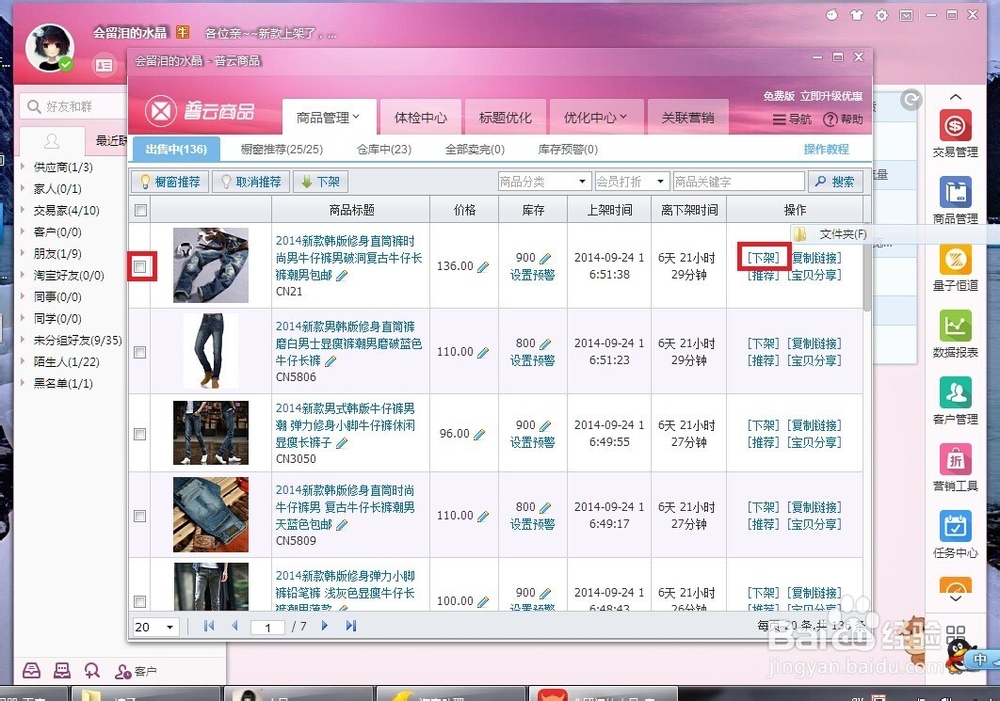The image size is (1000, 701).
Task: Expand 供应商(1/3) contact group
Action: pos(23,166)
